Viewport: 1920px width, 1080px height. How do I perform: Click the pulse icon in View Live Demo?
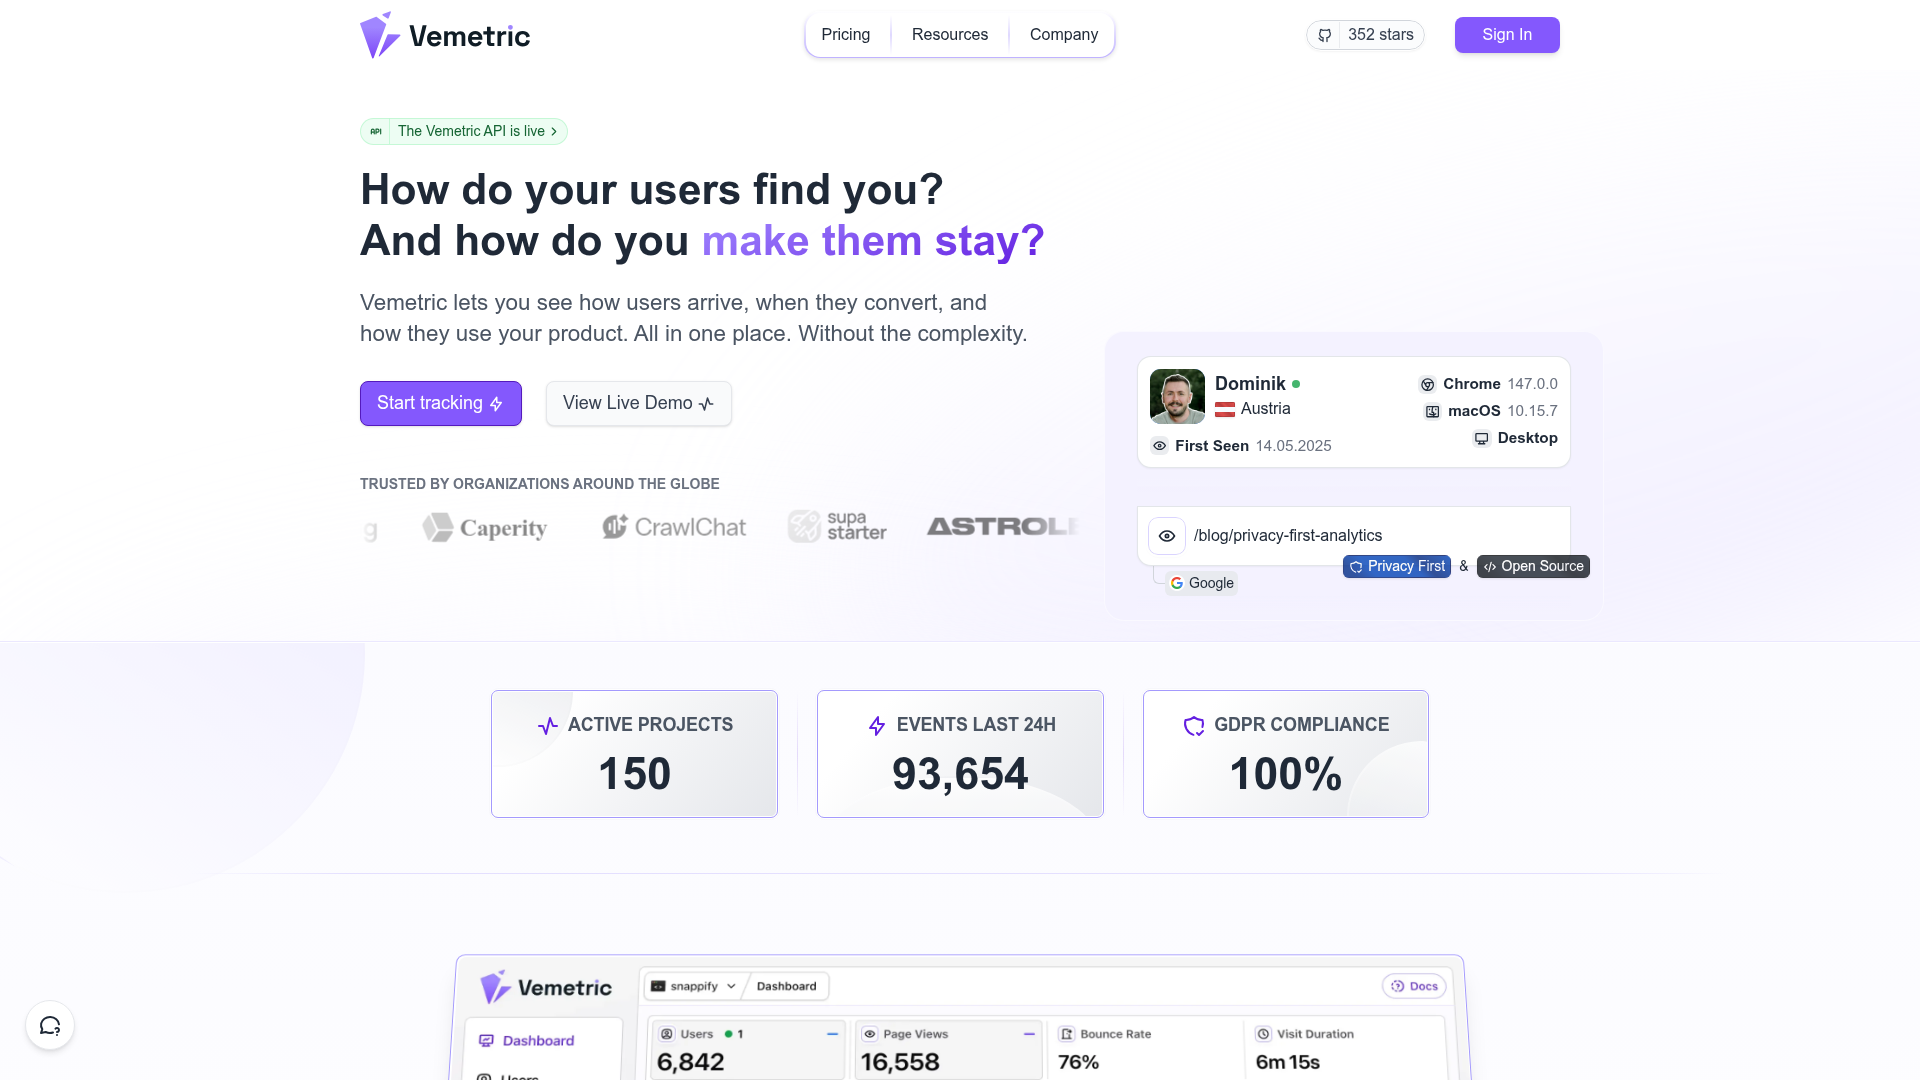[706, 404]
